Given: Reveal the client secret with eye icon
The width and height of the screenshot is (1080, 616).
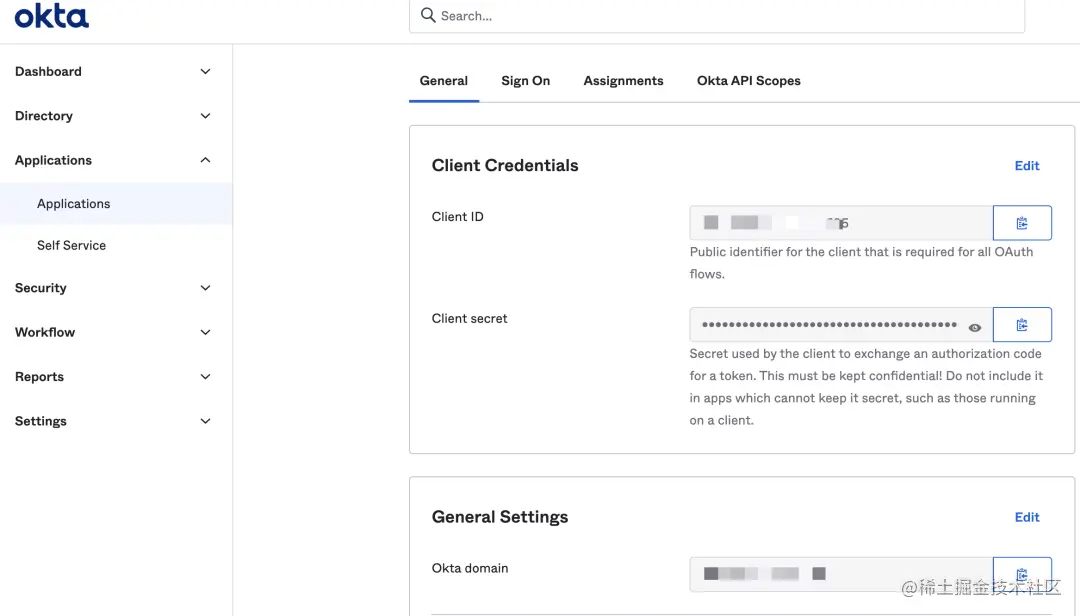Looking at the screenshot, I should tap(975, 327).
